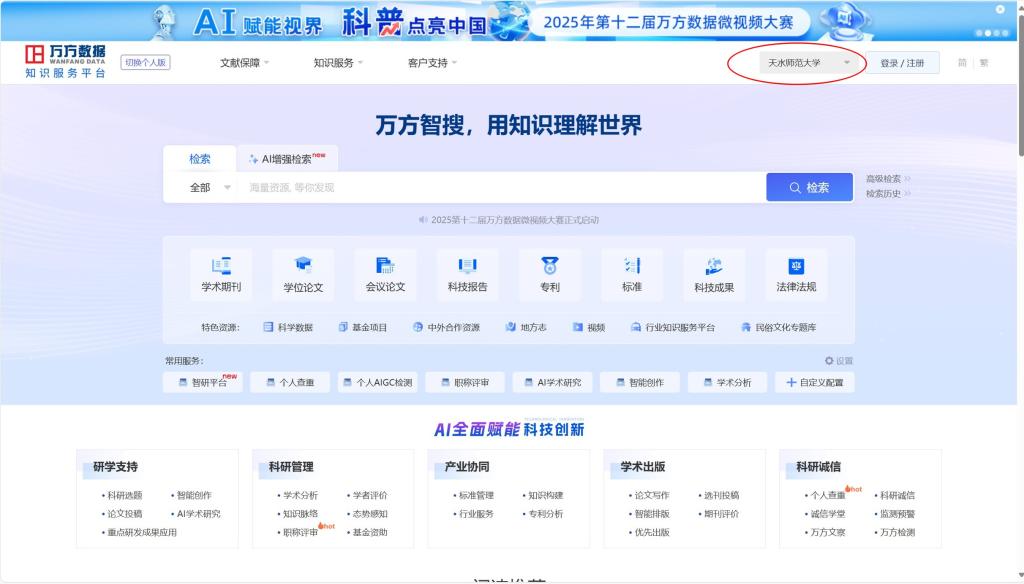This screenshot has width=1024, height=584.
Task: Open 中外合作资源 under 特色资源
Action: click(447, 327)
